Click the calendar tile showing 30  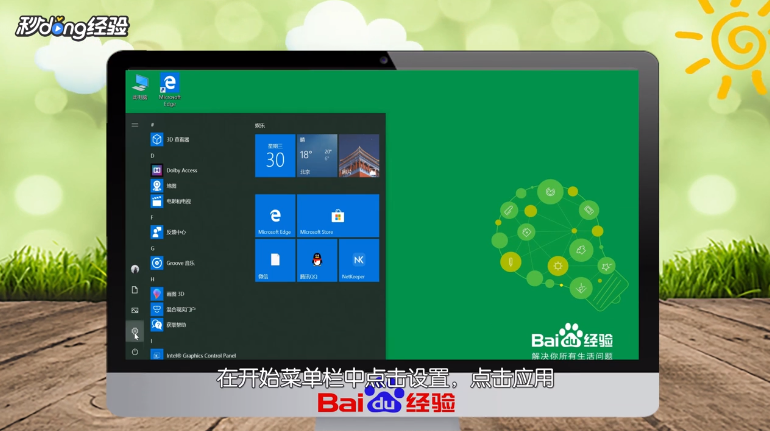click(275, 156)
